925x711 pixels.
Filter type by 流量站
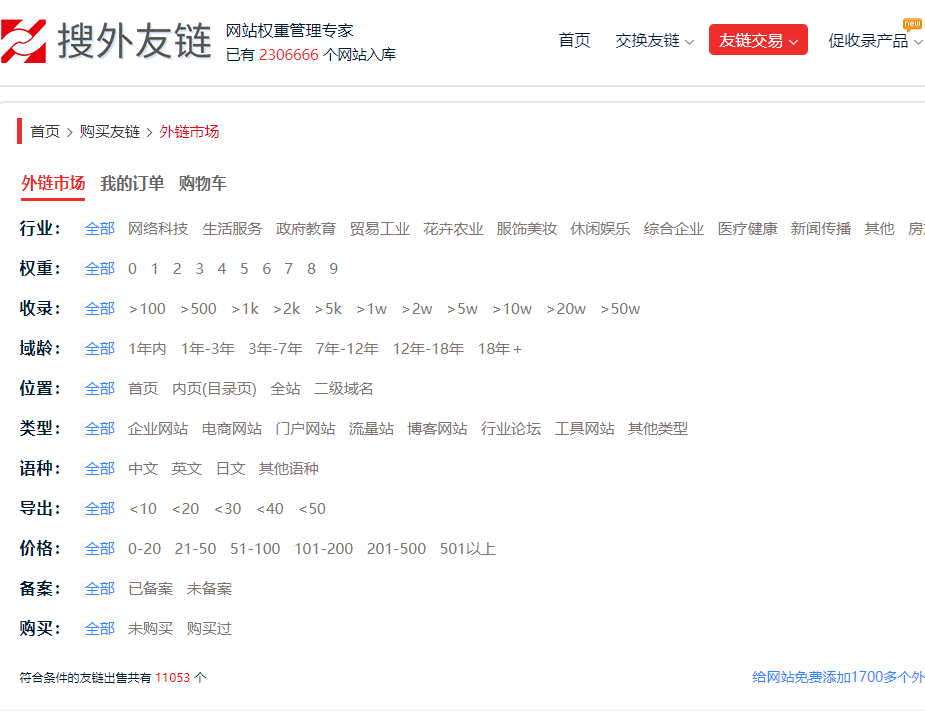pyautogui.click(x=371, y=429)
